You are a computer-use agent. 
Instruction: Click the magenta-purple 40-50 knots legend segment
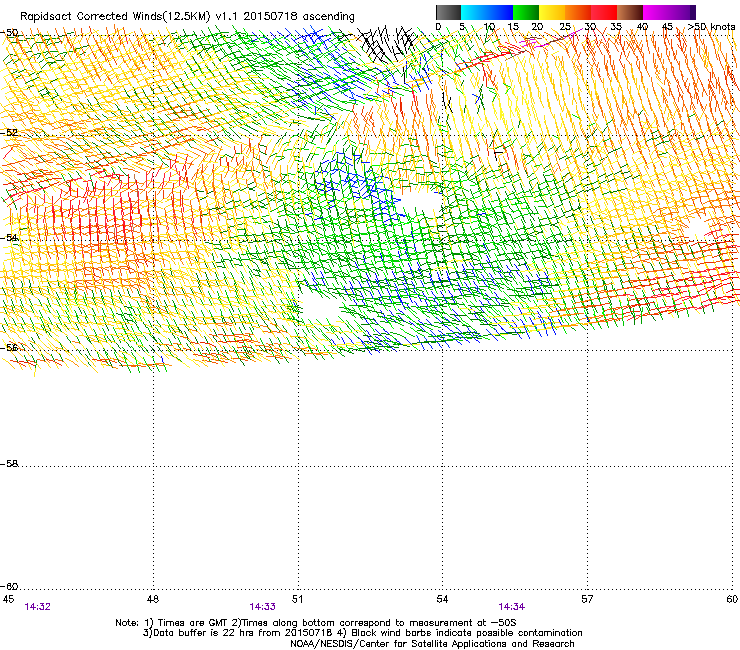(669, 12)
